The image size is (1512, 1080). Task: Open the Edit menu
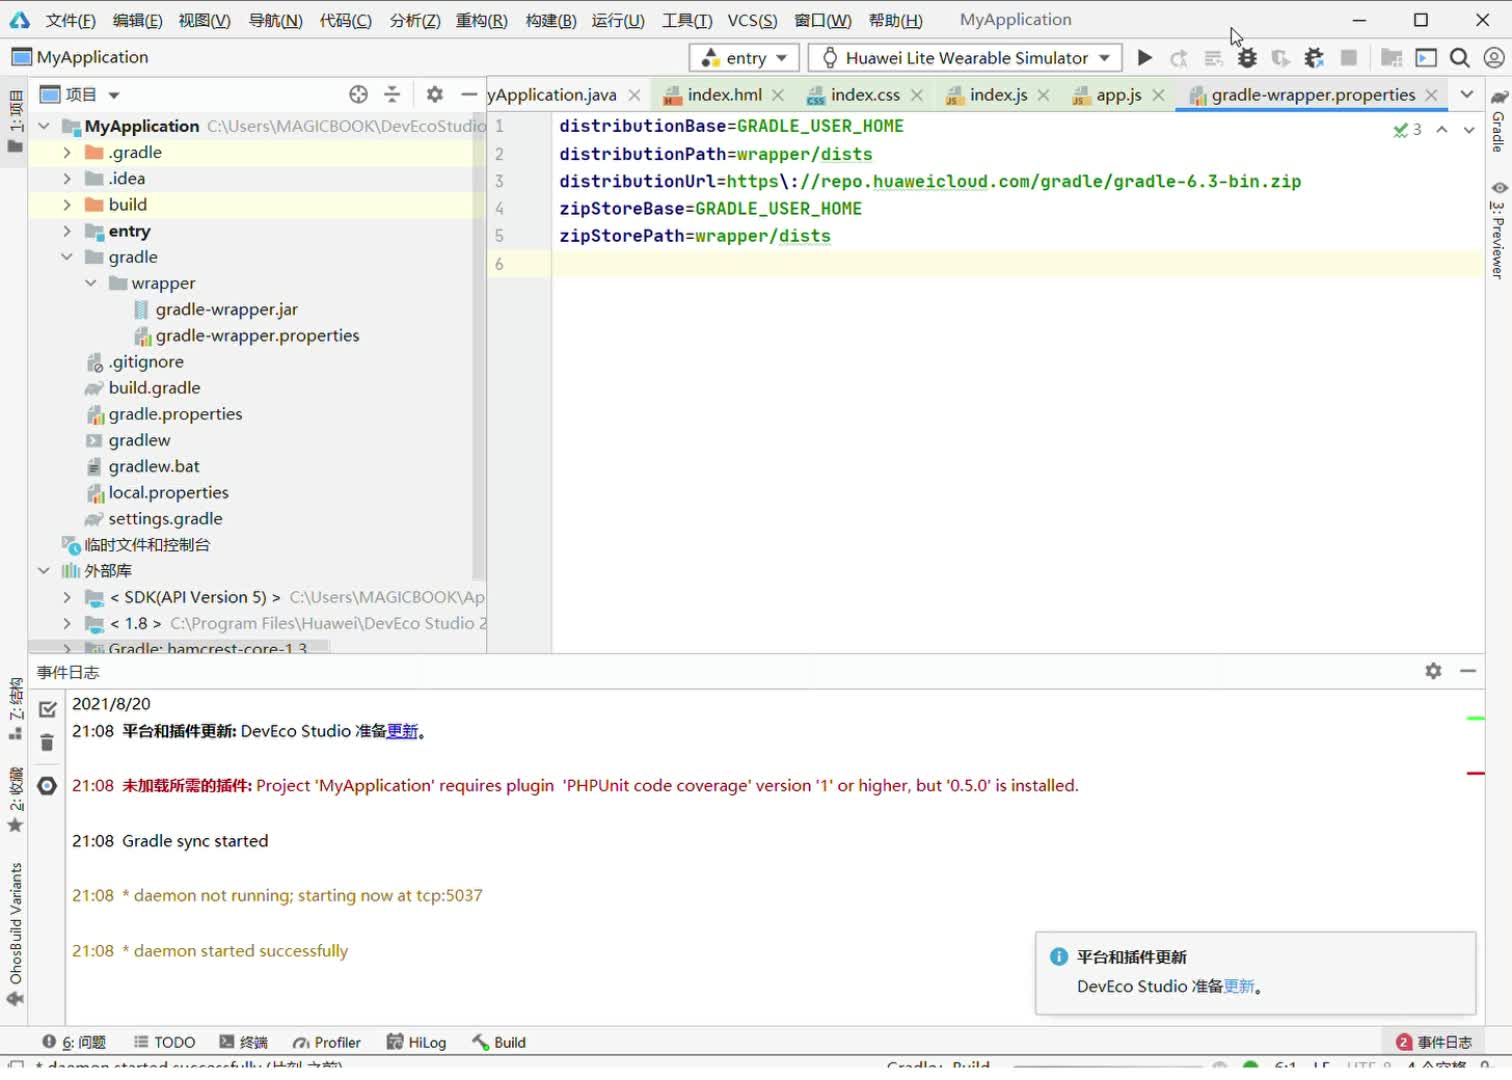(x=137, y=20)
